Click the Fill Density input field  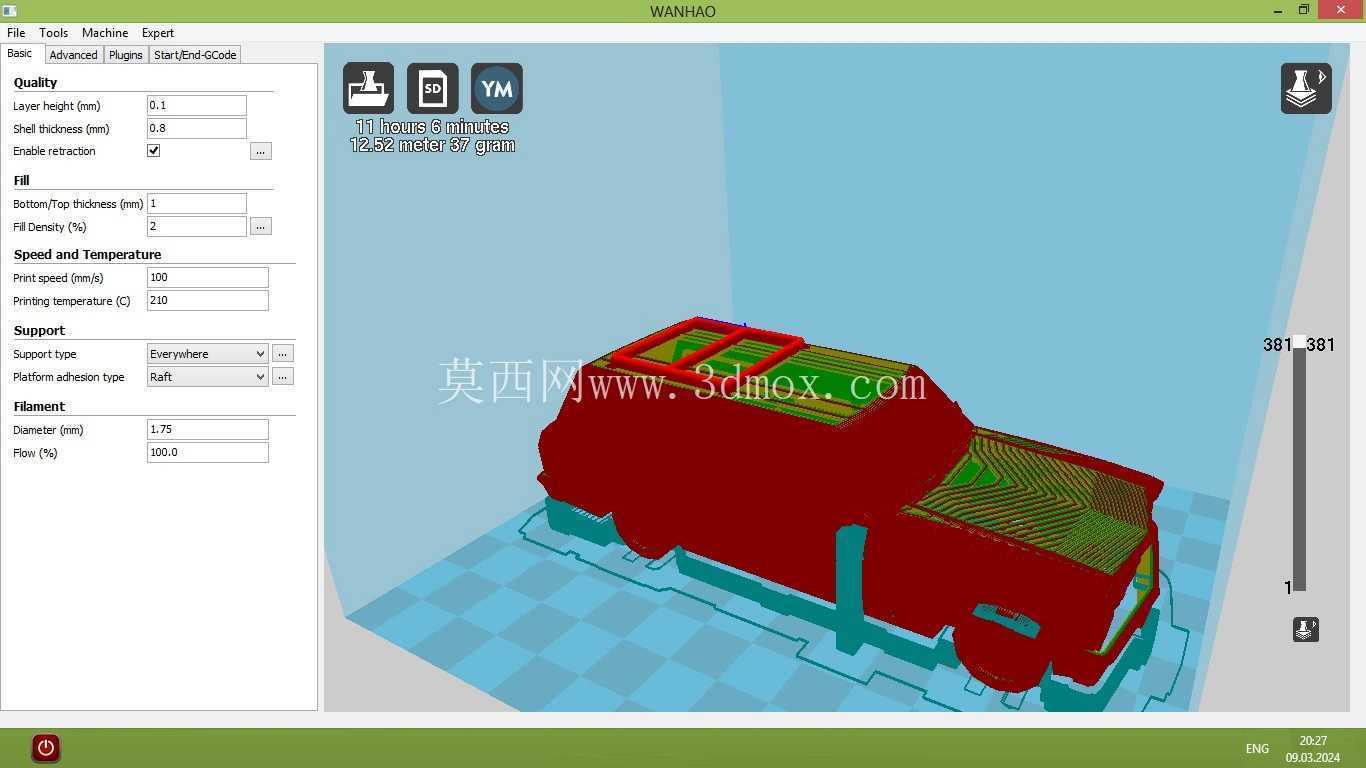point(197,227)
